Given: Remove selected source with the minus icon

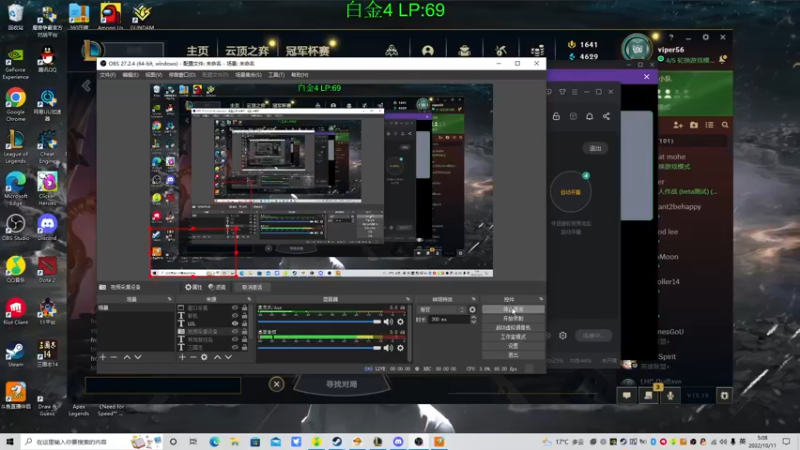Looking at the screenshot, I should tap(193, 357).
